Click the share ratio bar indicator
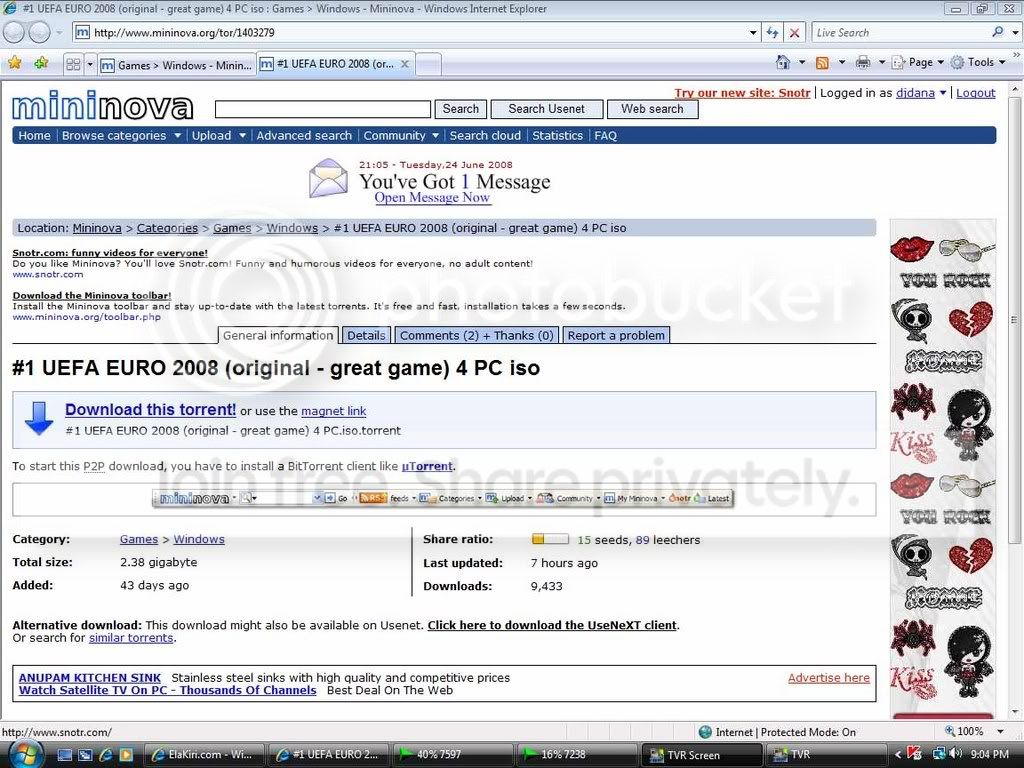The height and width of the screenshot is (768, 1024). (x=551, y=539)
